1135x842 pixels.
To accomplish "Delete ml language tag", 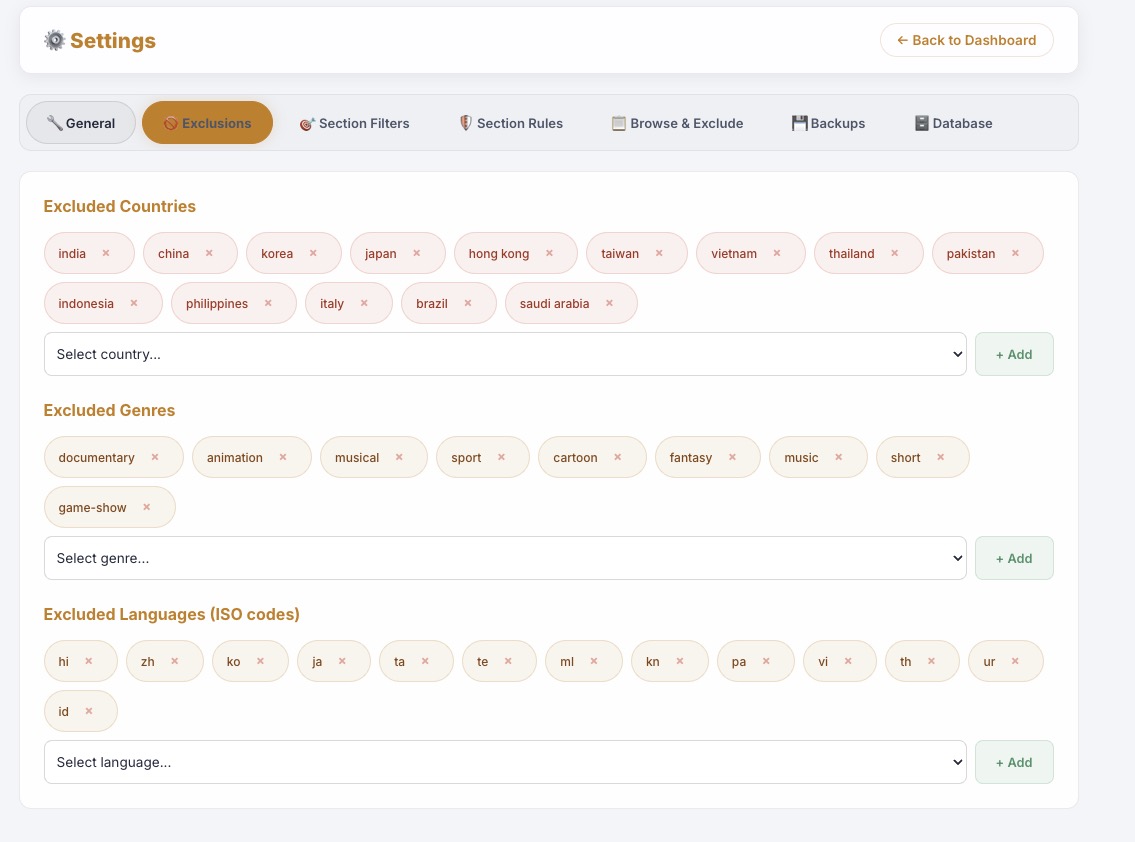I will click(x=594, y=662).
